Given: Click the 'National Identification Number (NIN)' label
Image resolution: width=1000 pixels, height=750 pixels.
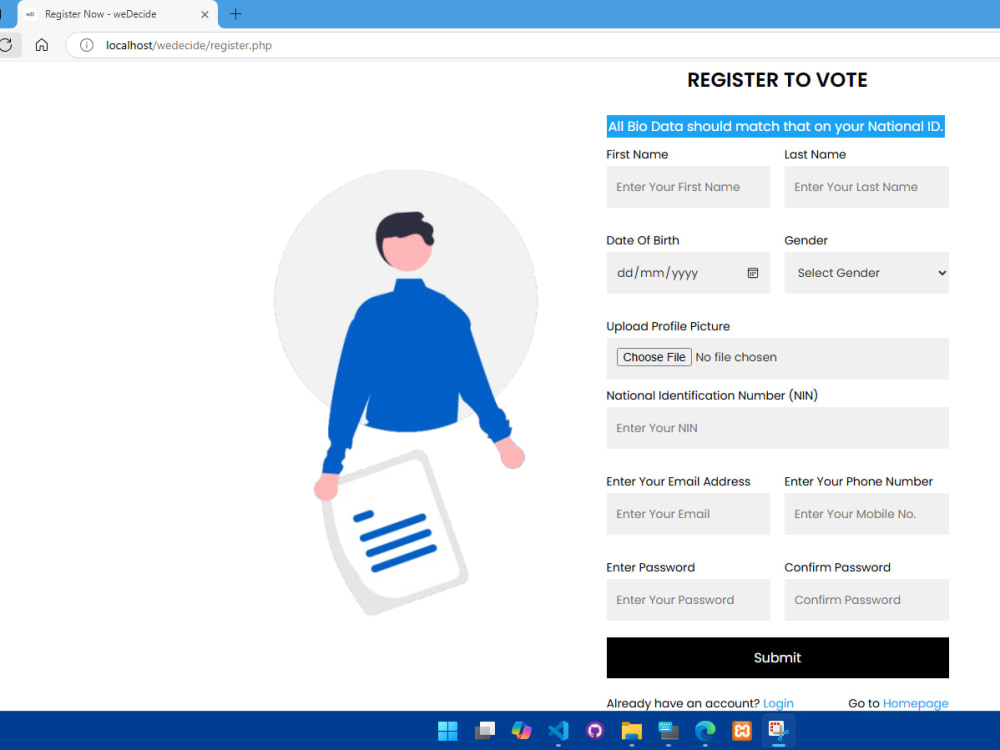Looking at the screenshot, I should (712, 395).
